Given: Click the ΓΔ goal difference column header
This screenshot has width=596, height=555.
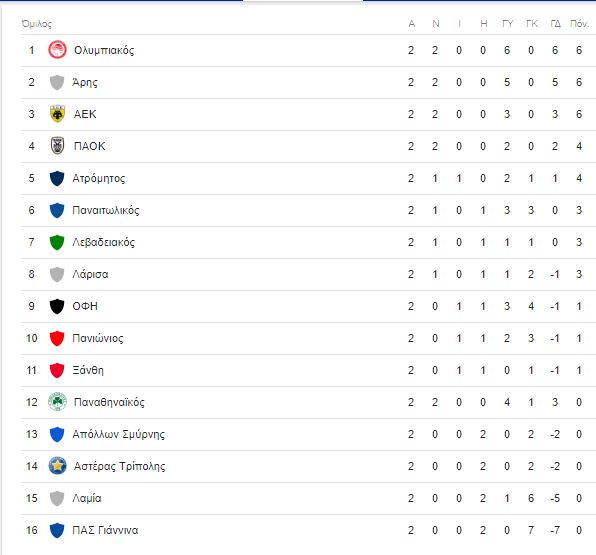Looking at the screenshot, I should tap(555, 24).
